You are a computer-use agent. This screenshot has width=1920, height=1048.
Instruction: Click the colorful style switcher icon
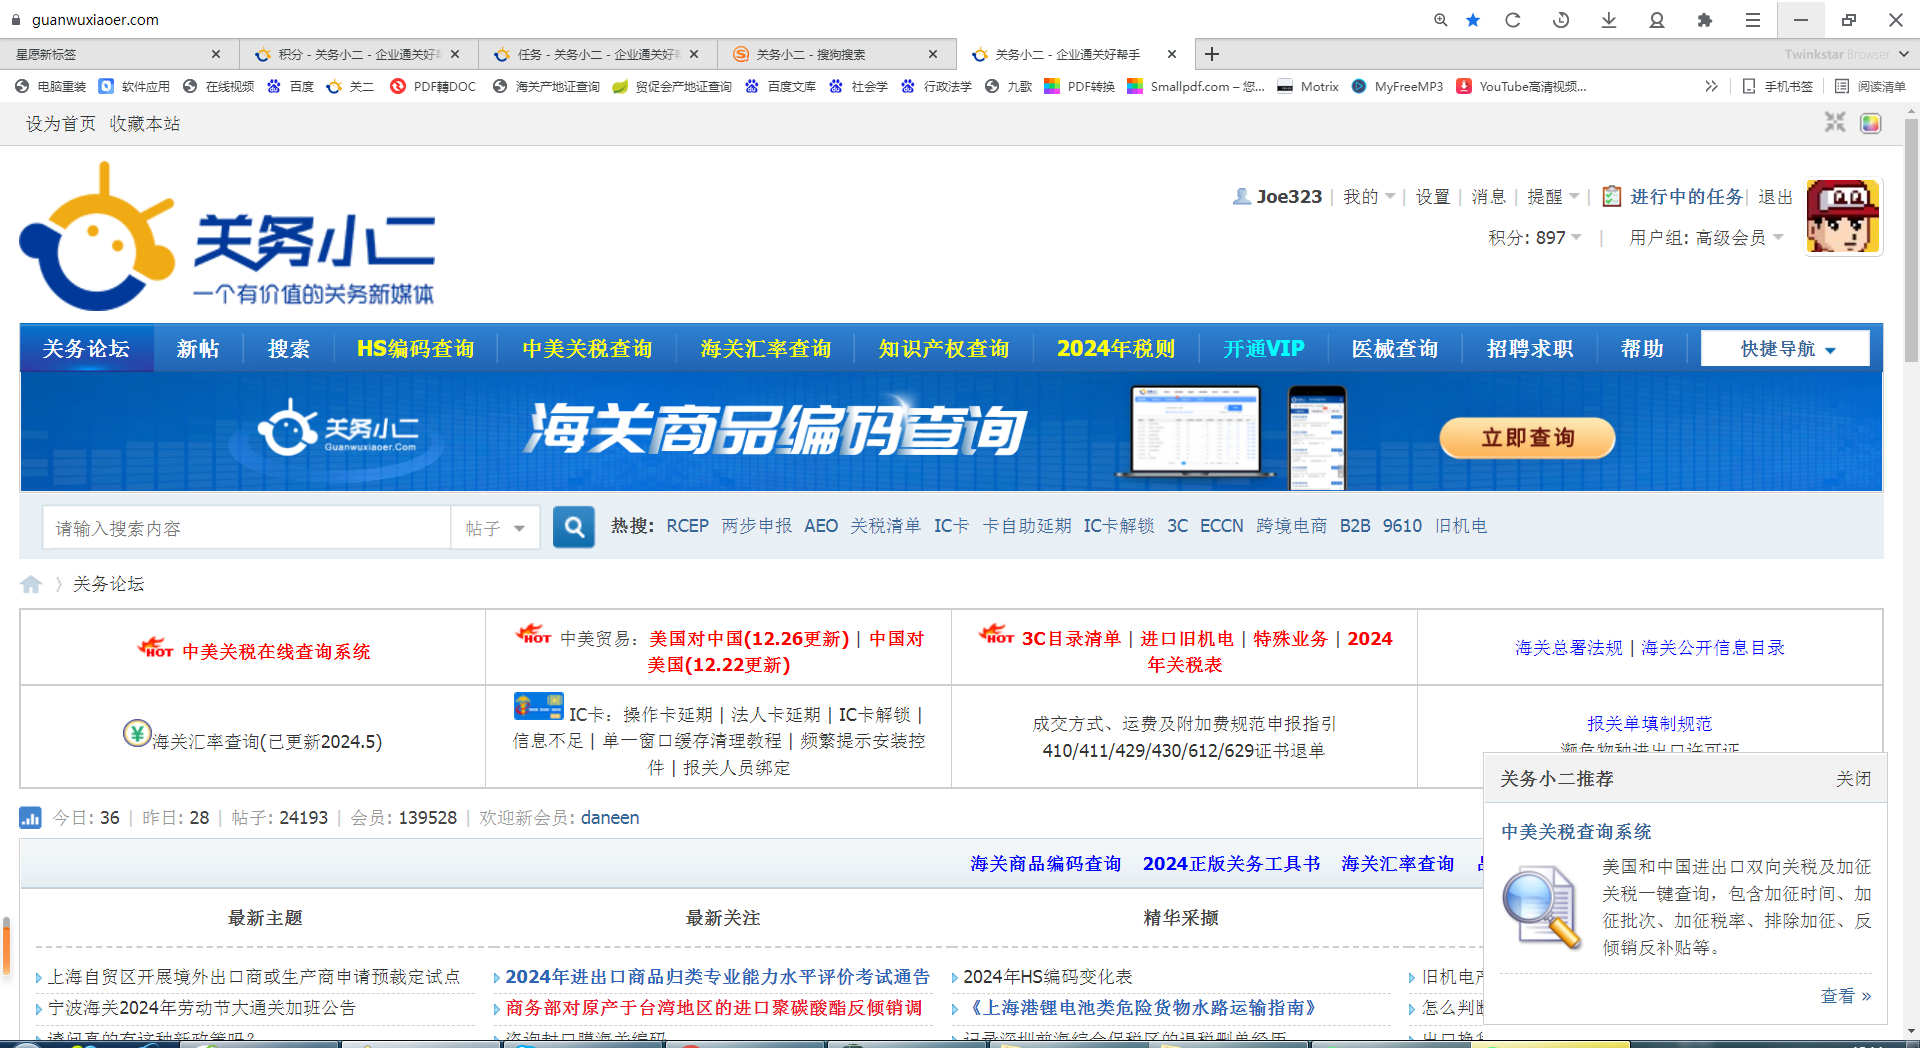click(1871, 123)
